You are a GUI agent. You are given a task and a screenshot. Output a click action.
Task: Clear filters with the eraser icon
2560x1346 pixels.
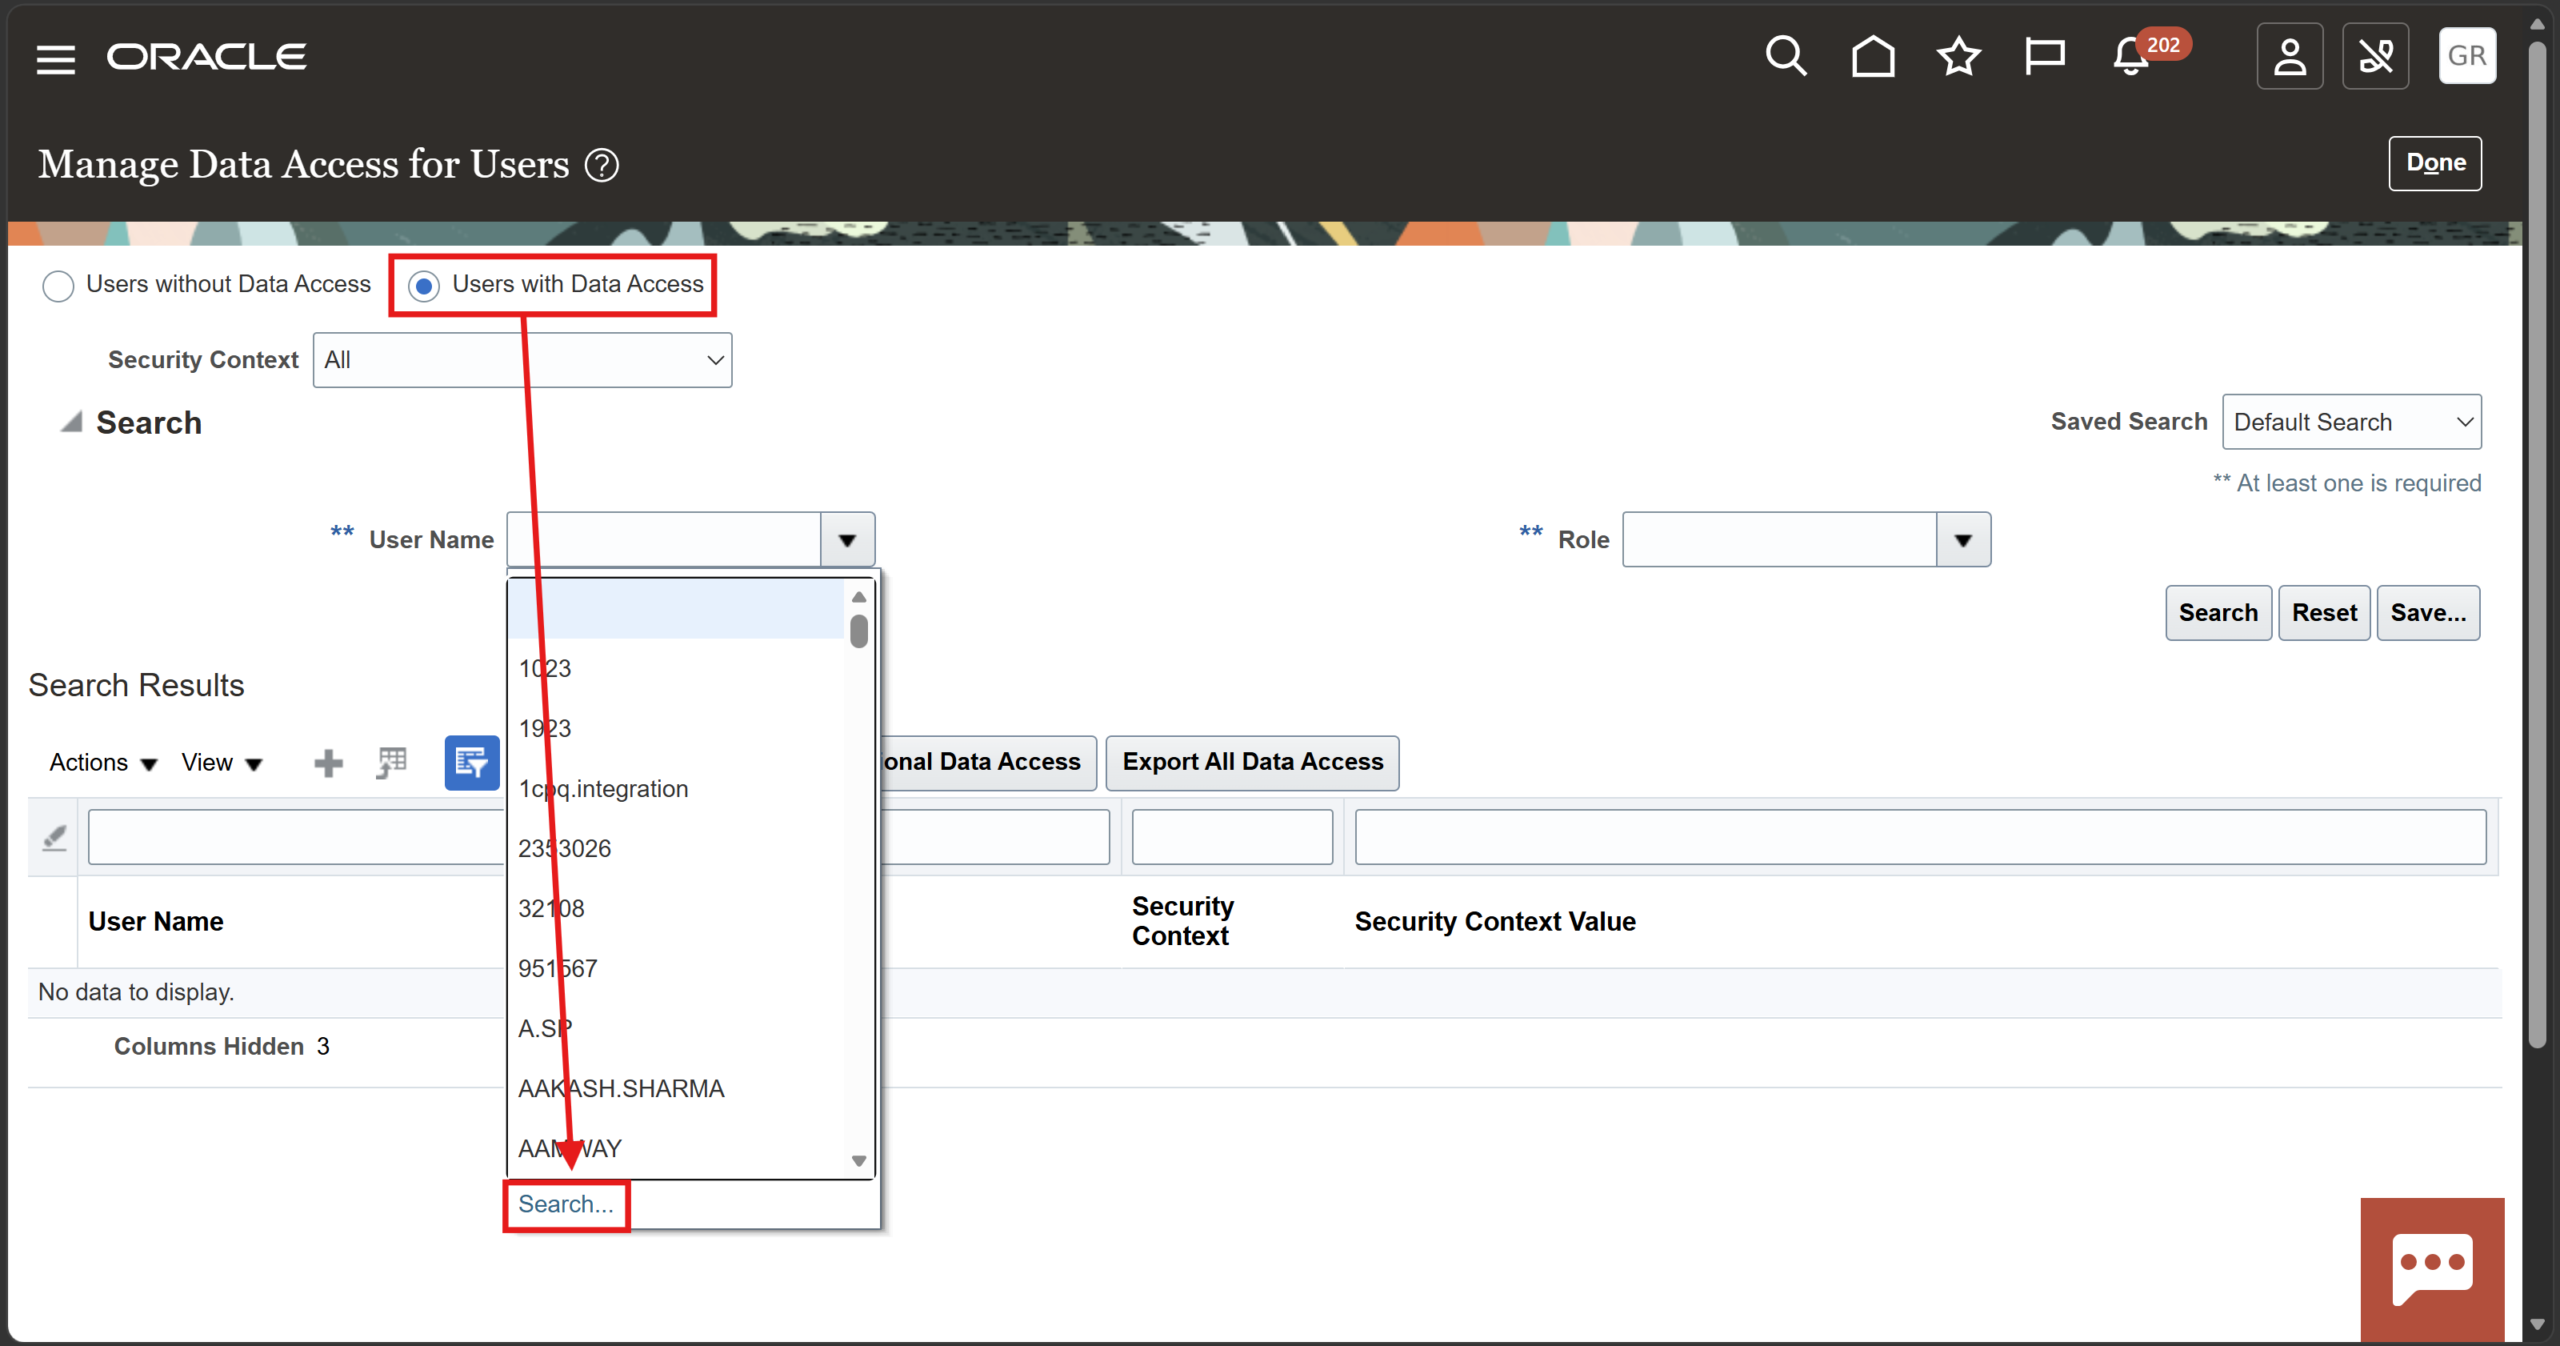click(x=54, y=837)
